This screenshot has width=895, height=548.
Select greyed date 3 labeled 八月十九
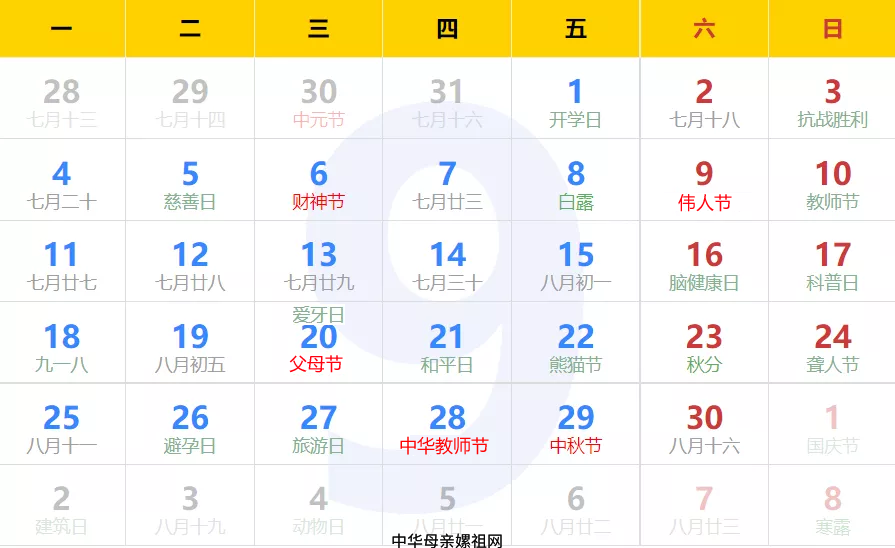[190, 506]
